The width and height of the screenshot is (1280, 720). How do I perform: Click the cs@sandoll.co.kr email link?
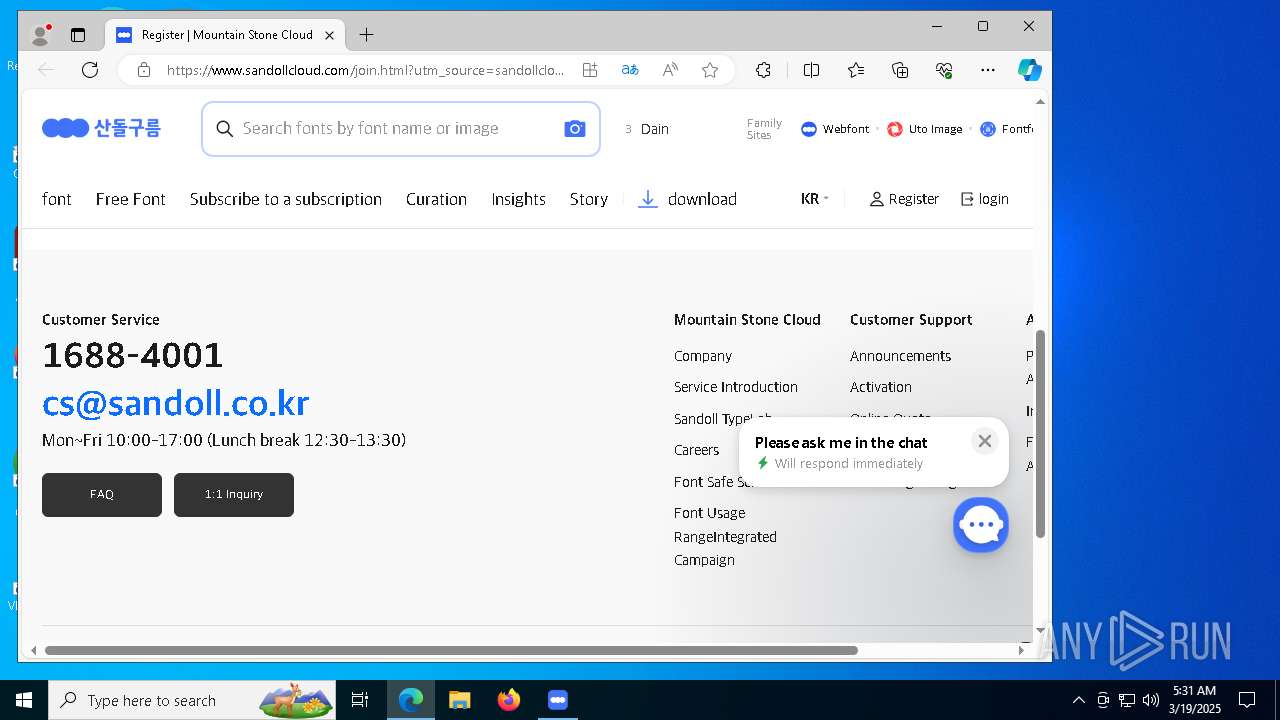(x=176, y=403)
